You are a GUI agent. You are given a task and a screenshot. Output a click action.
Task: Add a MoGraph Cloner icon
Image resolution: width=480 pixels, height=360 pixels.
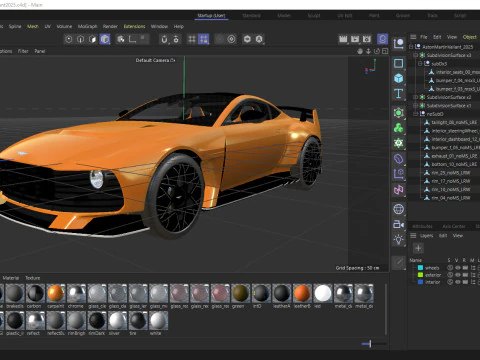click(399, 128)
